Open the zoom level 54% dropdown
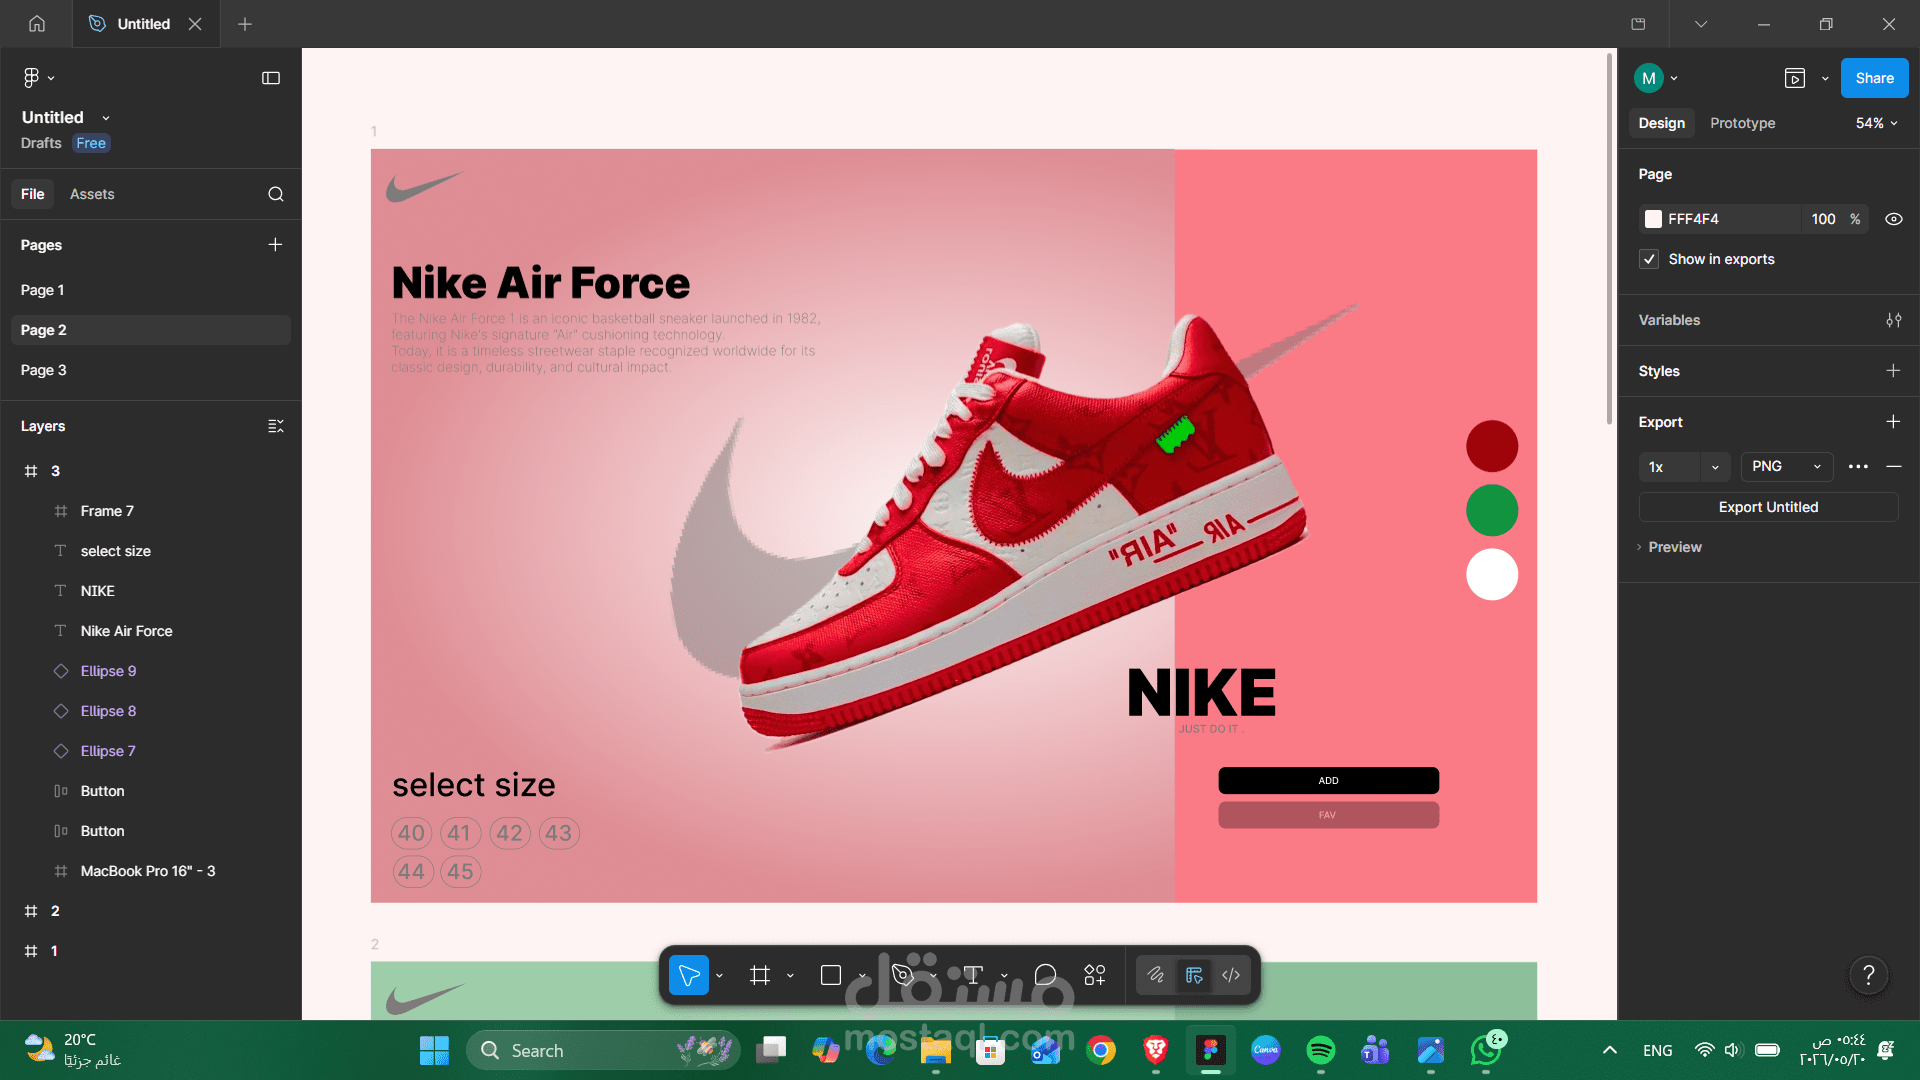 click(x=1877, y=123)
